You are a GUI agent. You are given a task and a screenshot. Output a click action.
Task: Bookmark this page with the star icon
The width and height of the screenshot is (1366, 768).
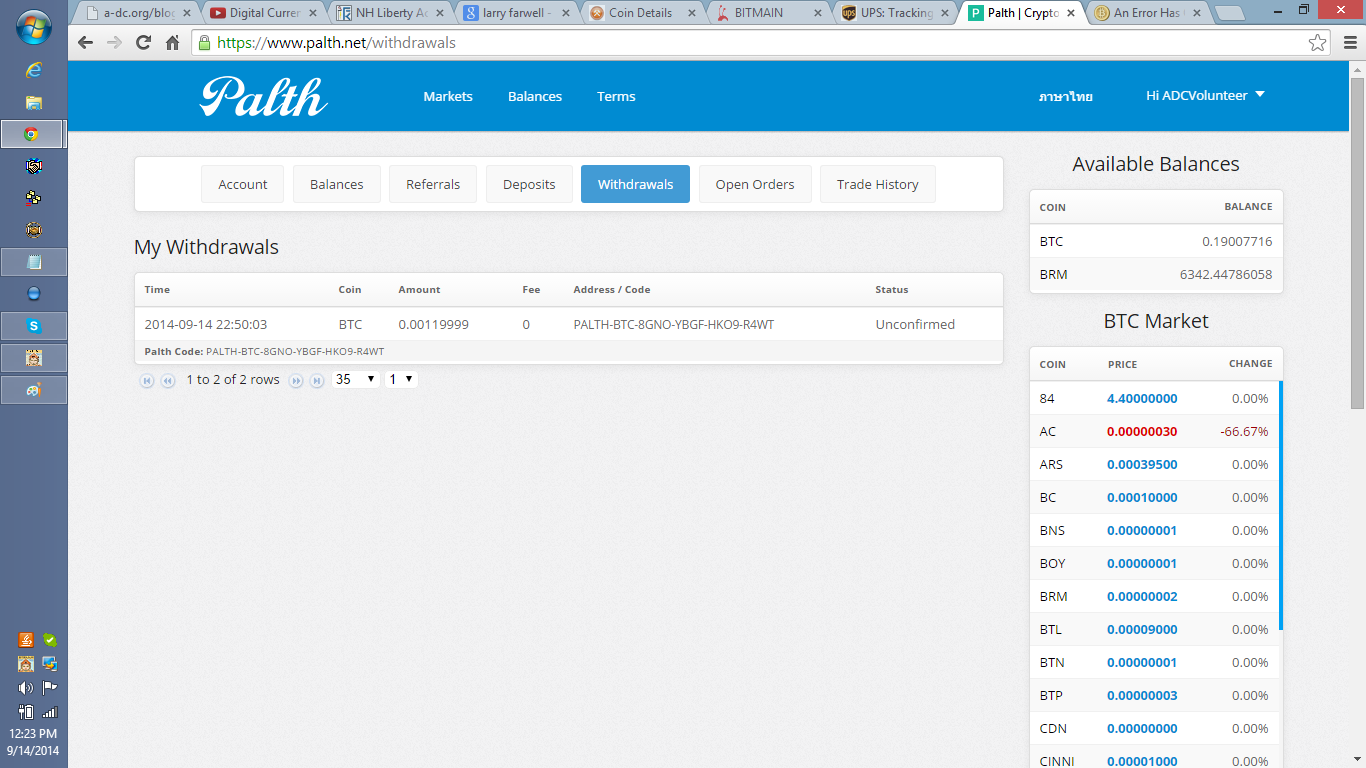pos(1318,43)
